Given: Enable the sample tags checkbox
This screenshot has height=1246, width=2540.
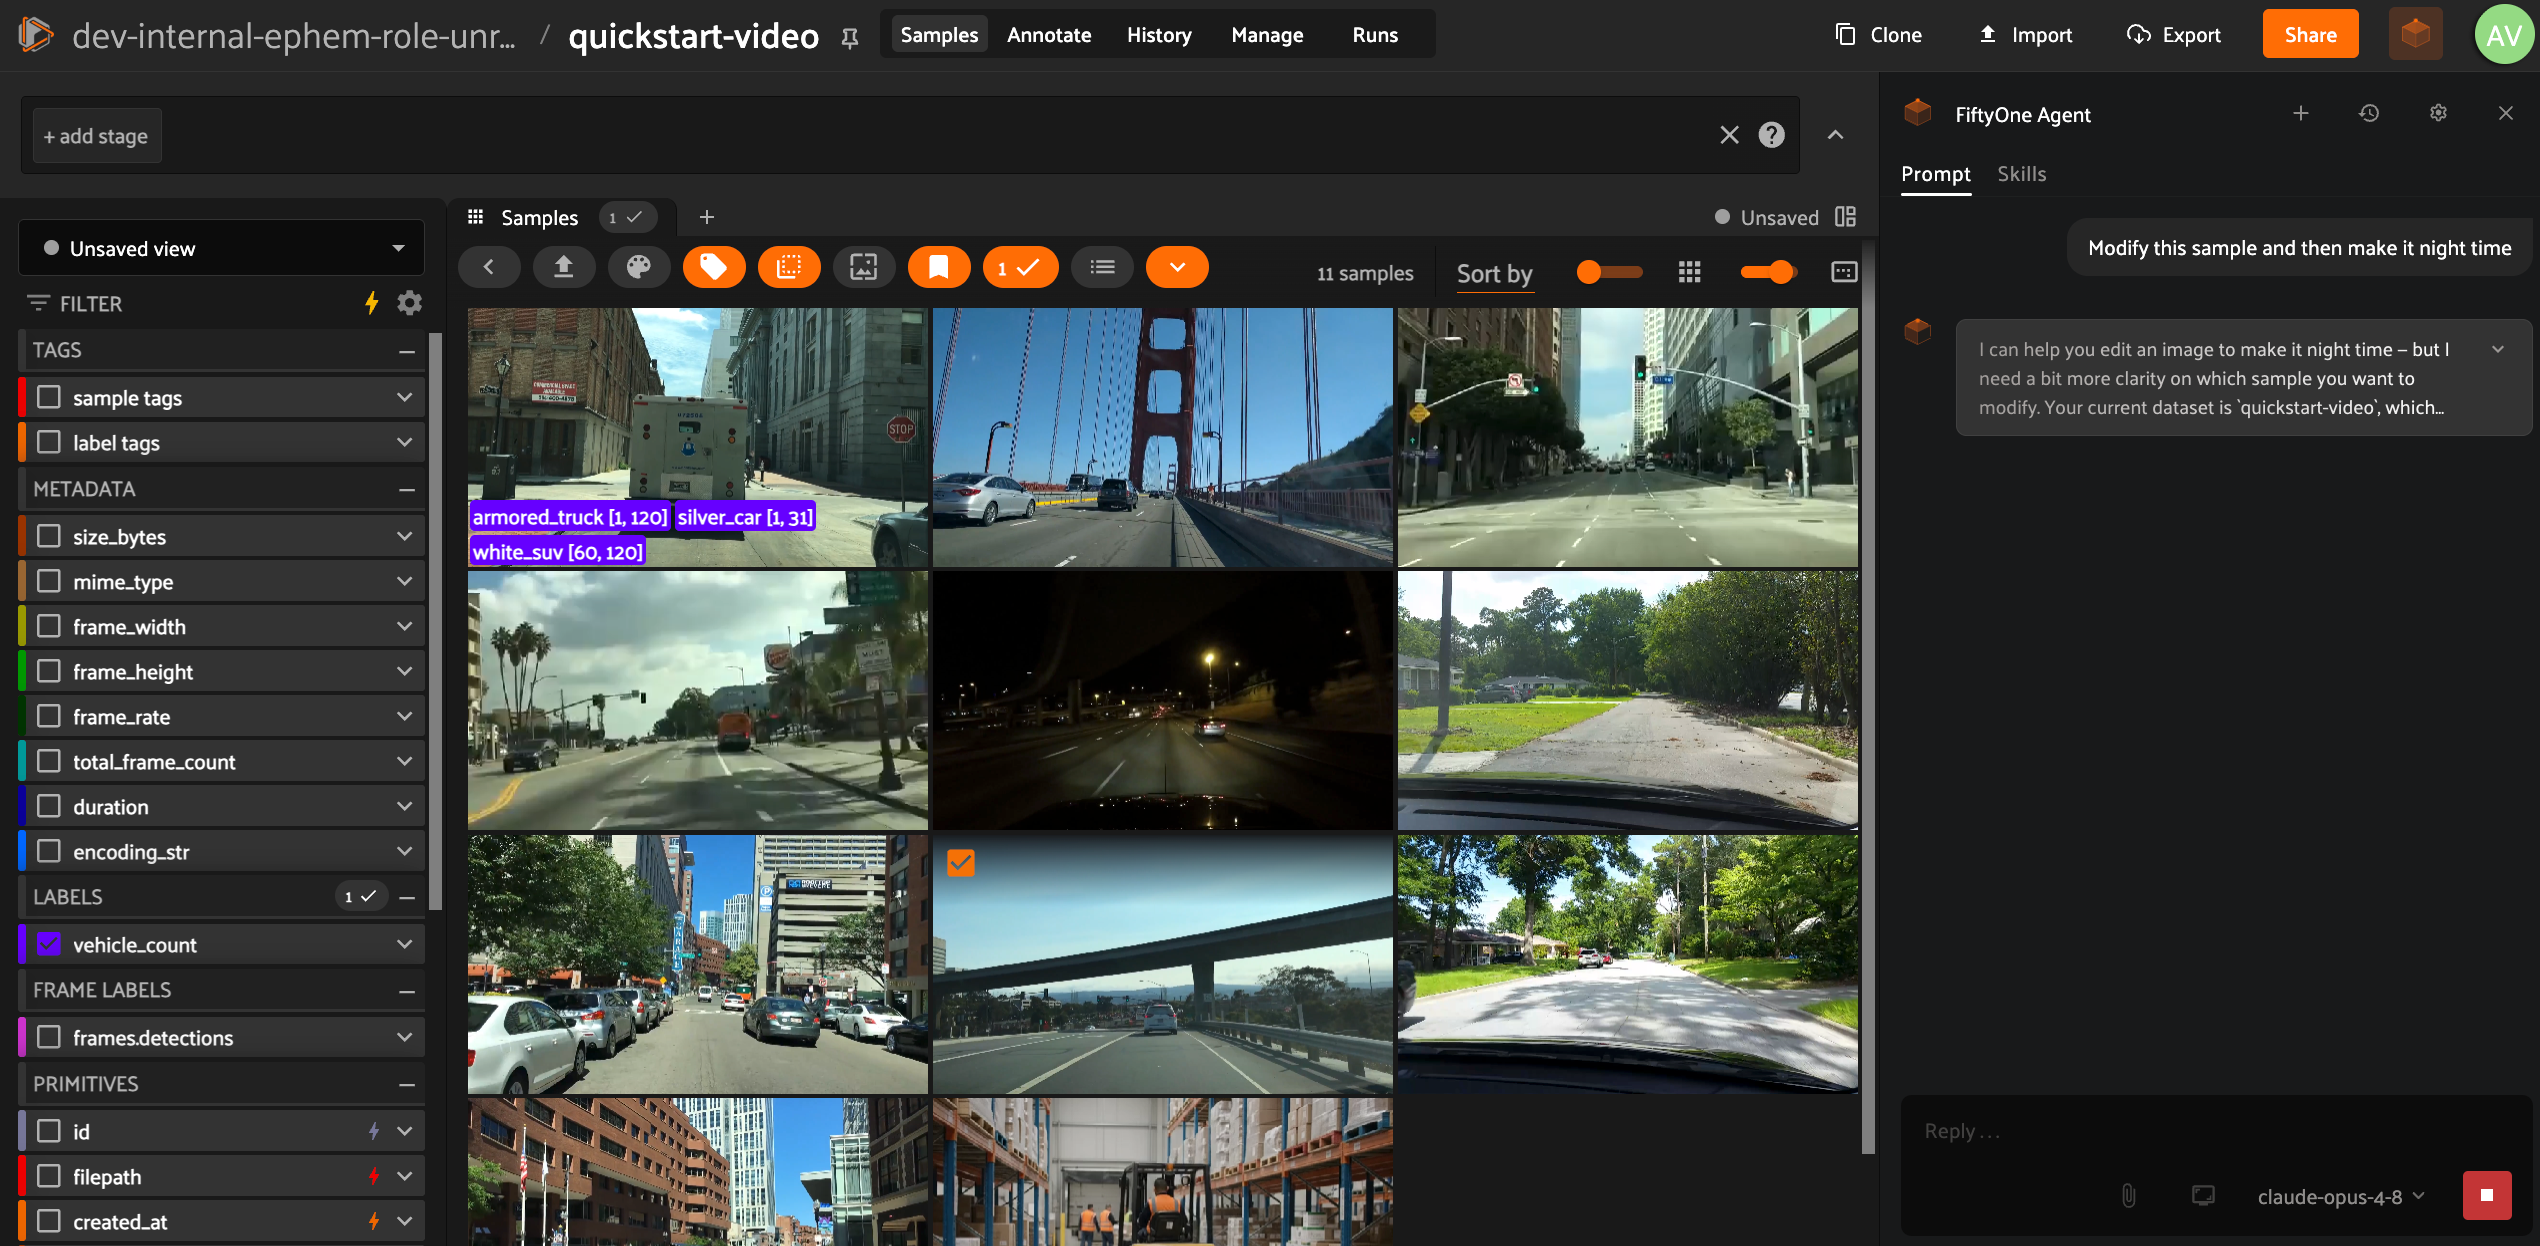Looking at the screenshot, I should [49, 398].
